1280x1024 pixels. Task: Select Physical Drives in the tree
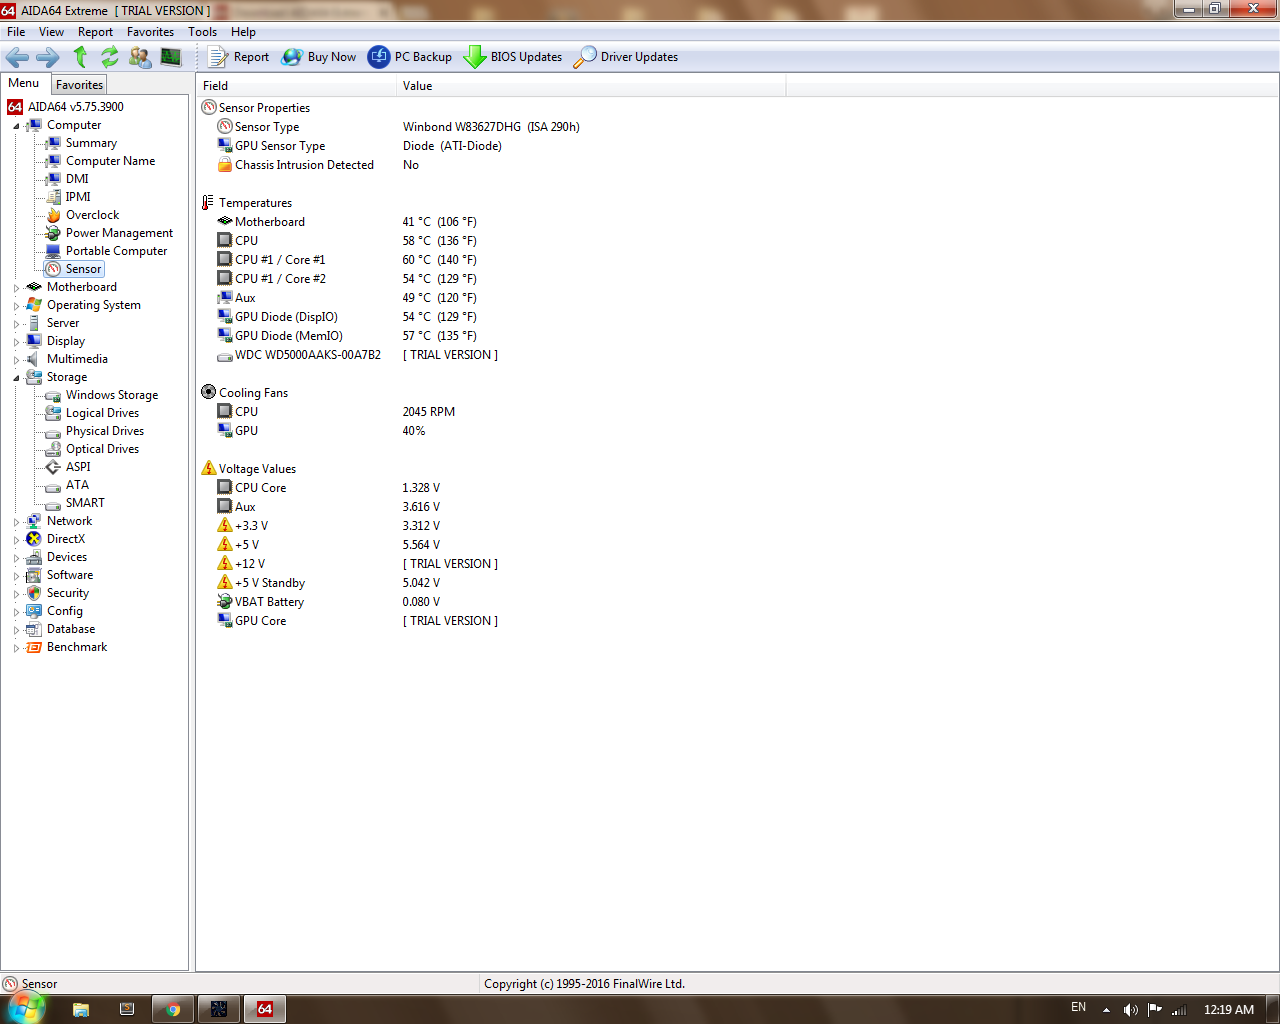(105, 431)
